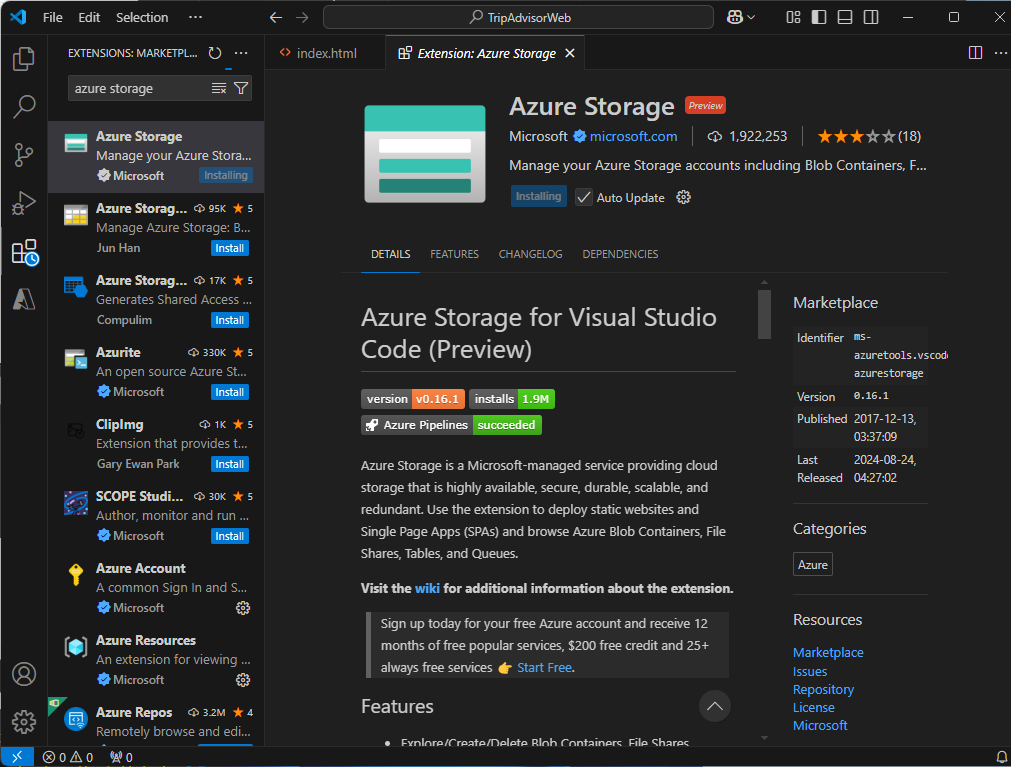Open the Search view in activity bar
Image resolution: width=1011 pixels, height=767 pixels.
24,106
